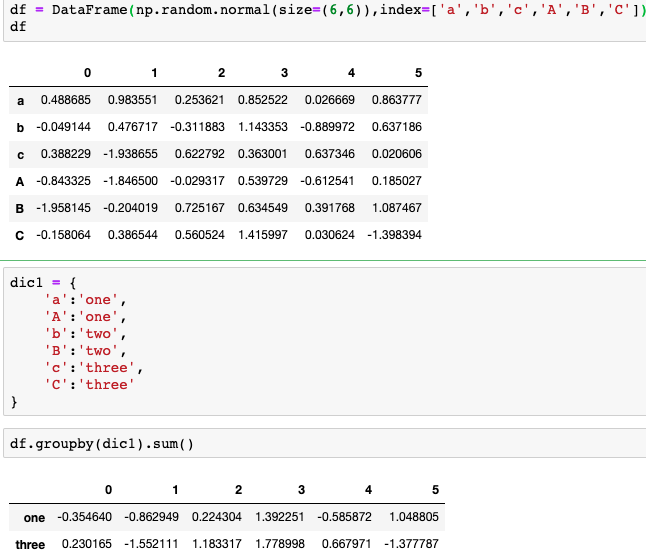Select value -0.843325 in row A
This screenshot has width=646, height=557.
63,181
